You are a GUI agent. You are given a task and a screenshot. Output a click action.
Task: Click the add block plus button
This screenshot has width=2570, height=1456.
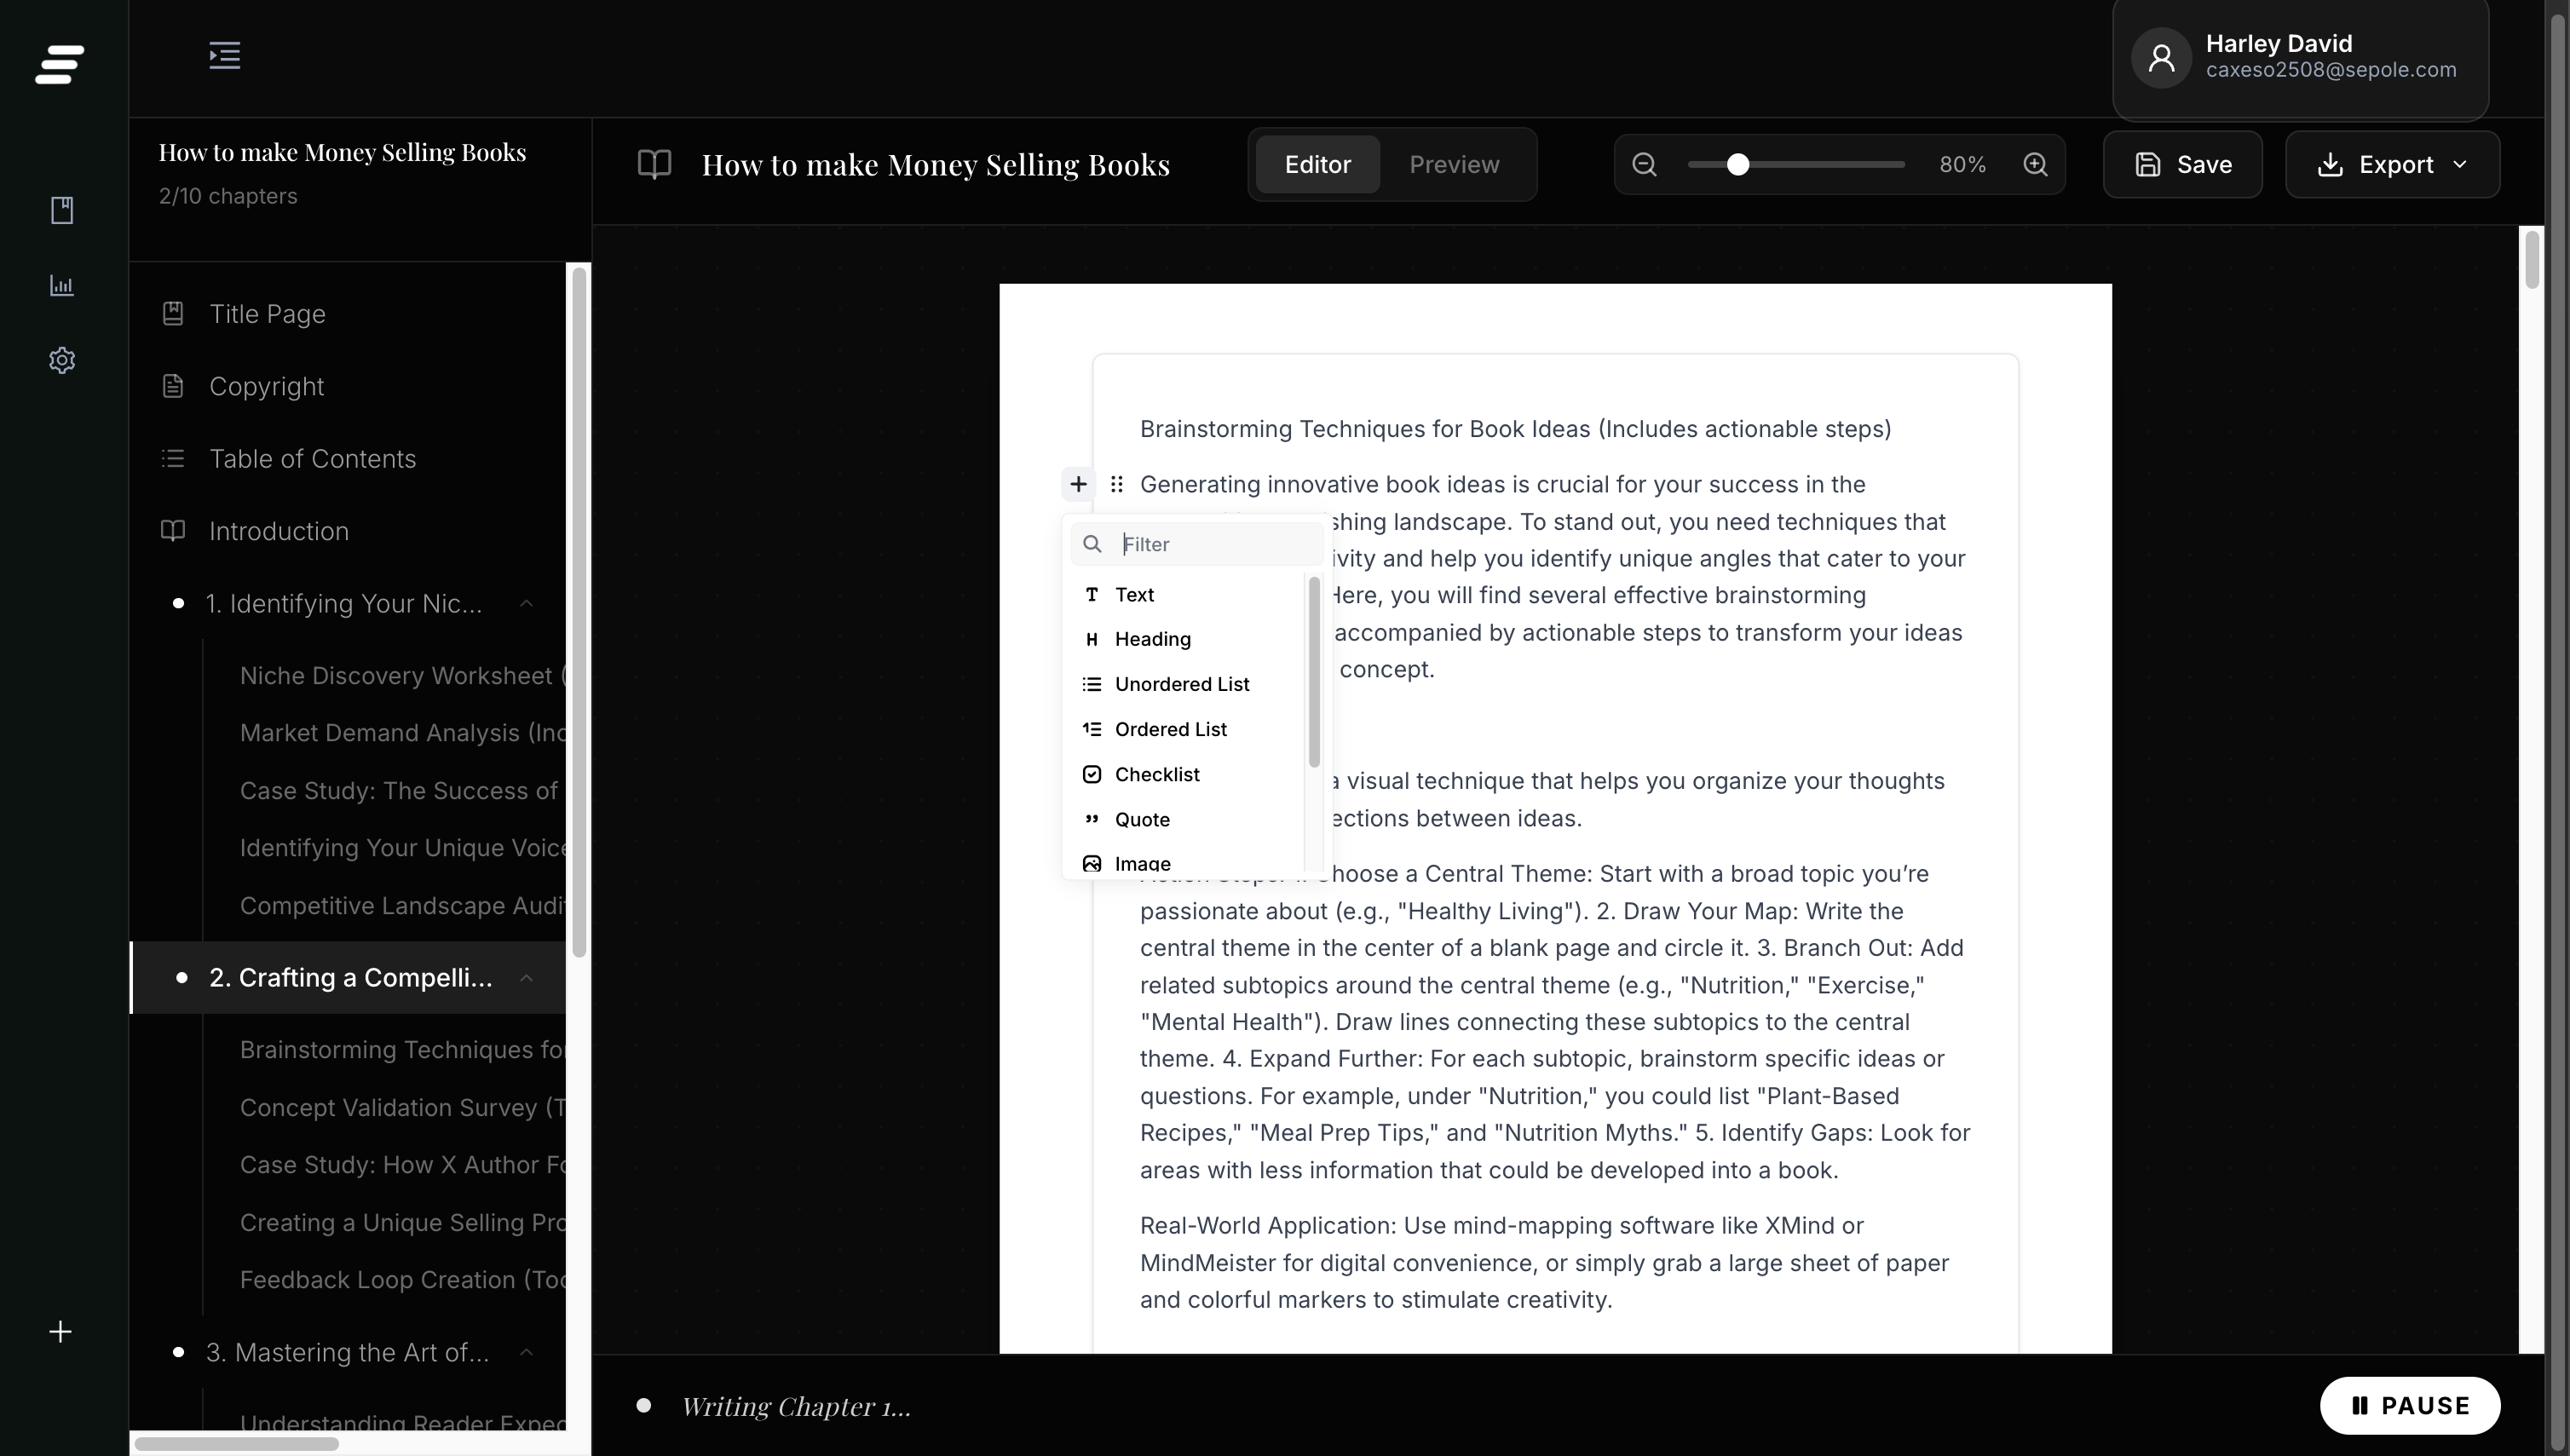[1078, 484]
